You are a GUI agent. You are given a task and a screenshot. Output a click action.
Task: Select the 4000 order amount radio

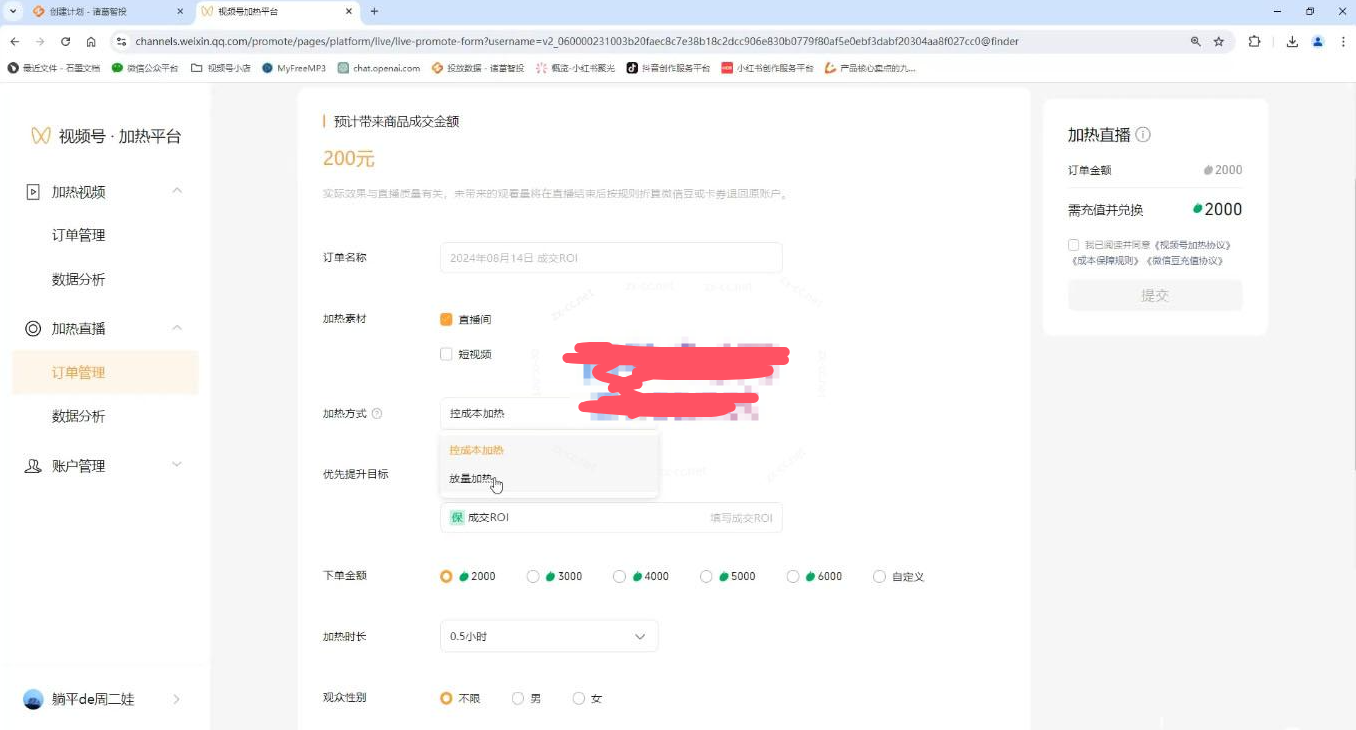point(620,576)
